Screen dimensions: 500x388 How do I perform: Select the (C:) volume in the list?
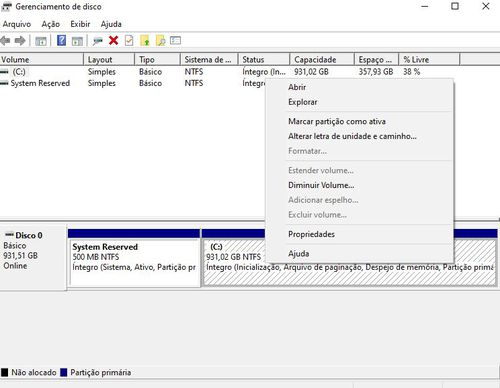click(19, 72)
